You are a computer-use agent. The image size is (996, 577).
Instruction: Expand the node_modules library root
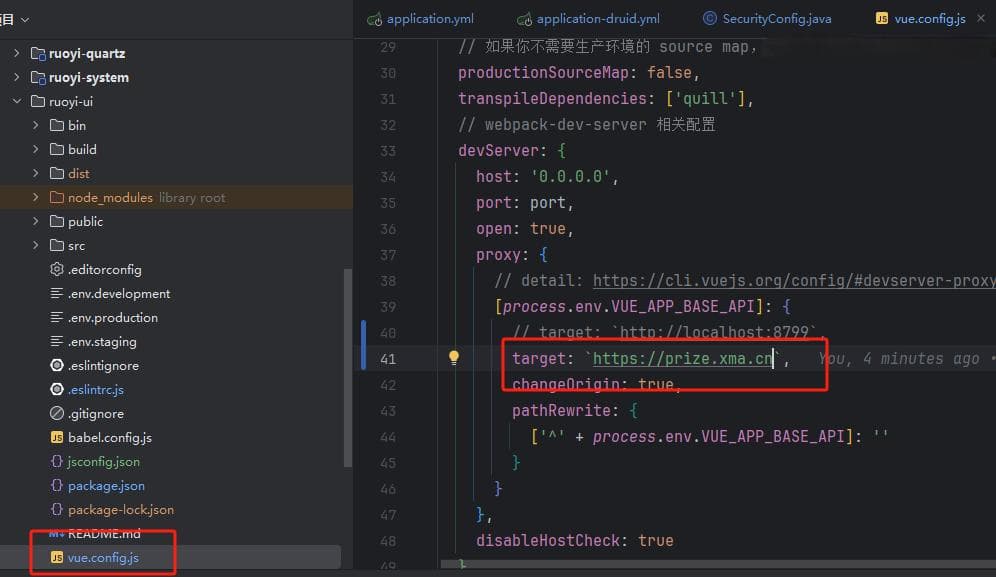coord(36,198)
